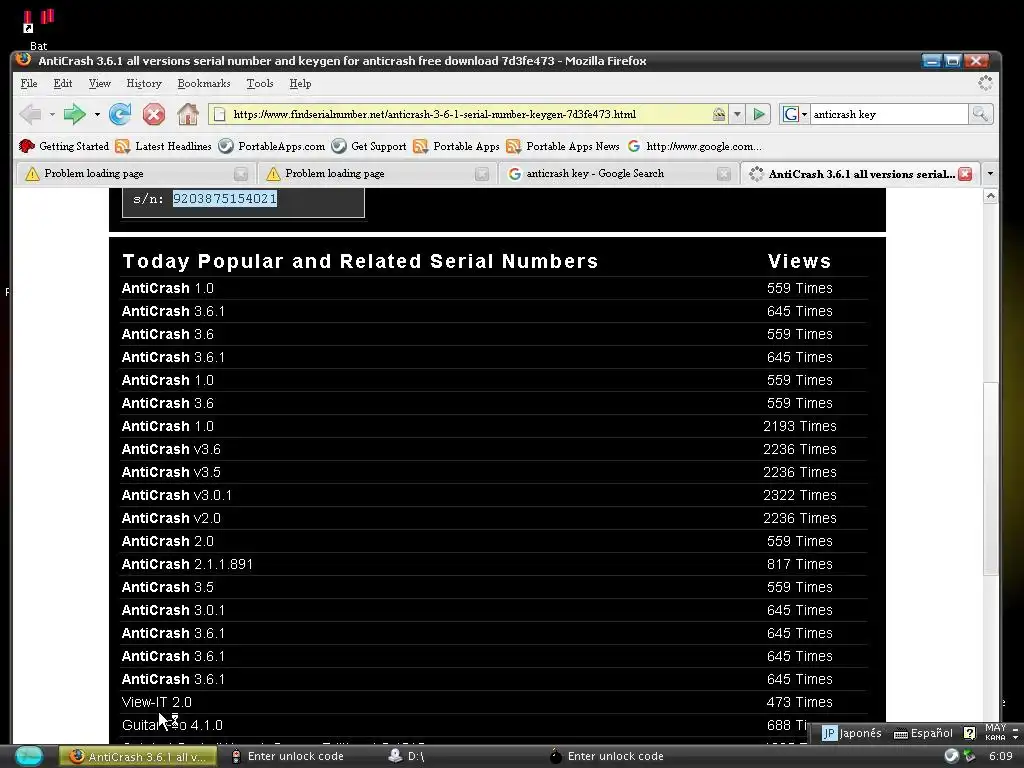Click the 473 Times views value

click(799, 702)
